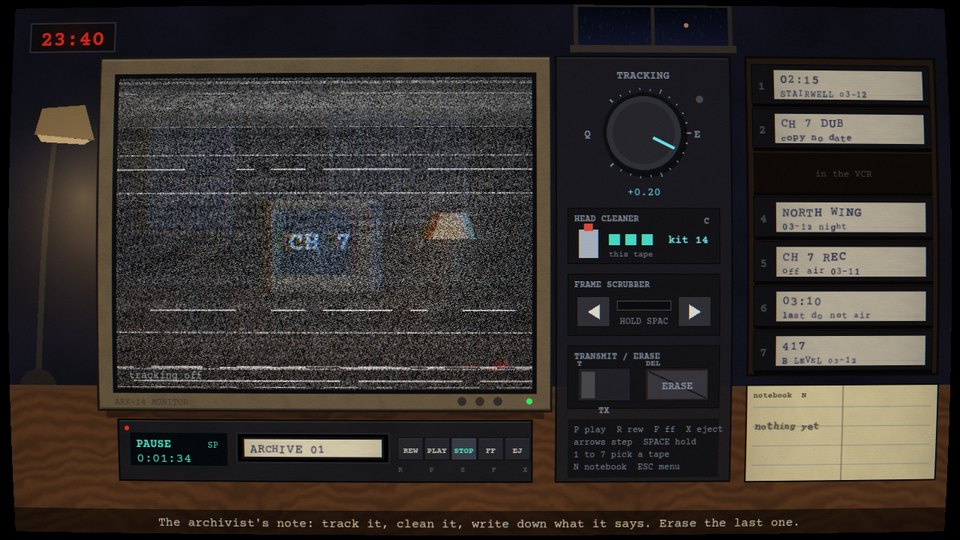This screenshot has height=540, width=960.
Task: Click the 'tracking off' text on screen
Action: point(165,375)
